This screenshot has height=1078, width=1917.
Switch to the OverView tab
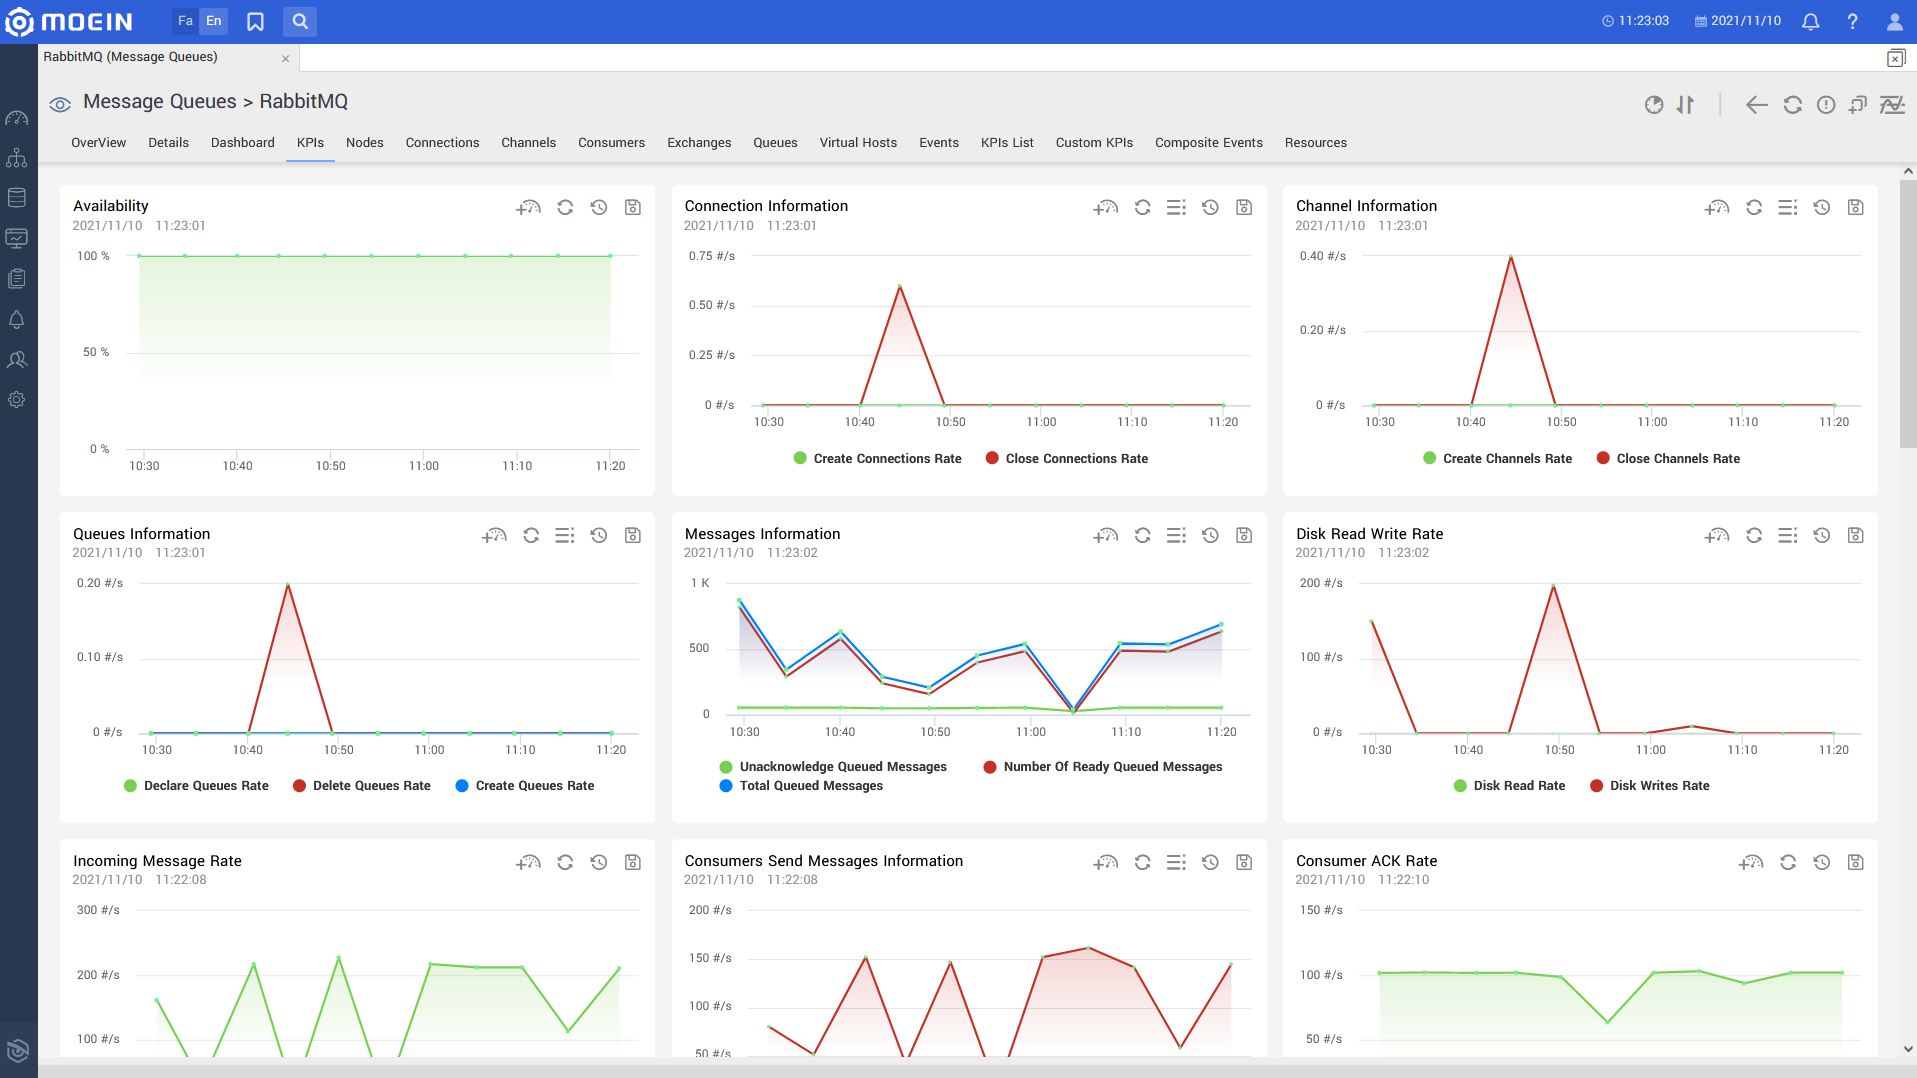pos(98,143)
